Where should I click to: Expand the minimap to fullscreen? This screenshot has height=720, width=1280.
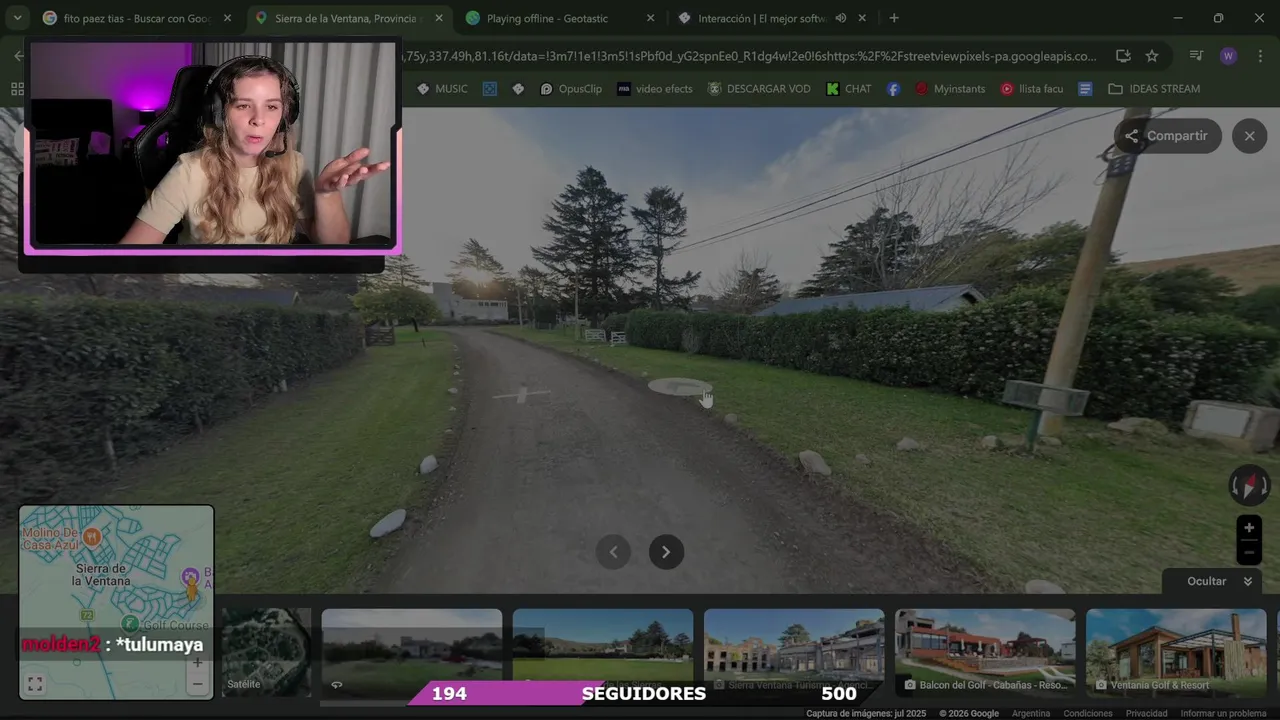[35, 684]
